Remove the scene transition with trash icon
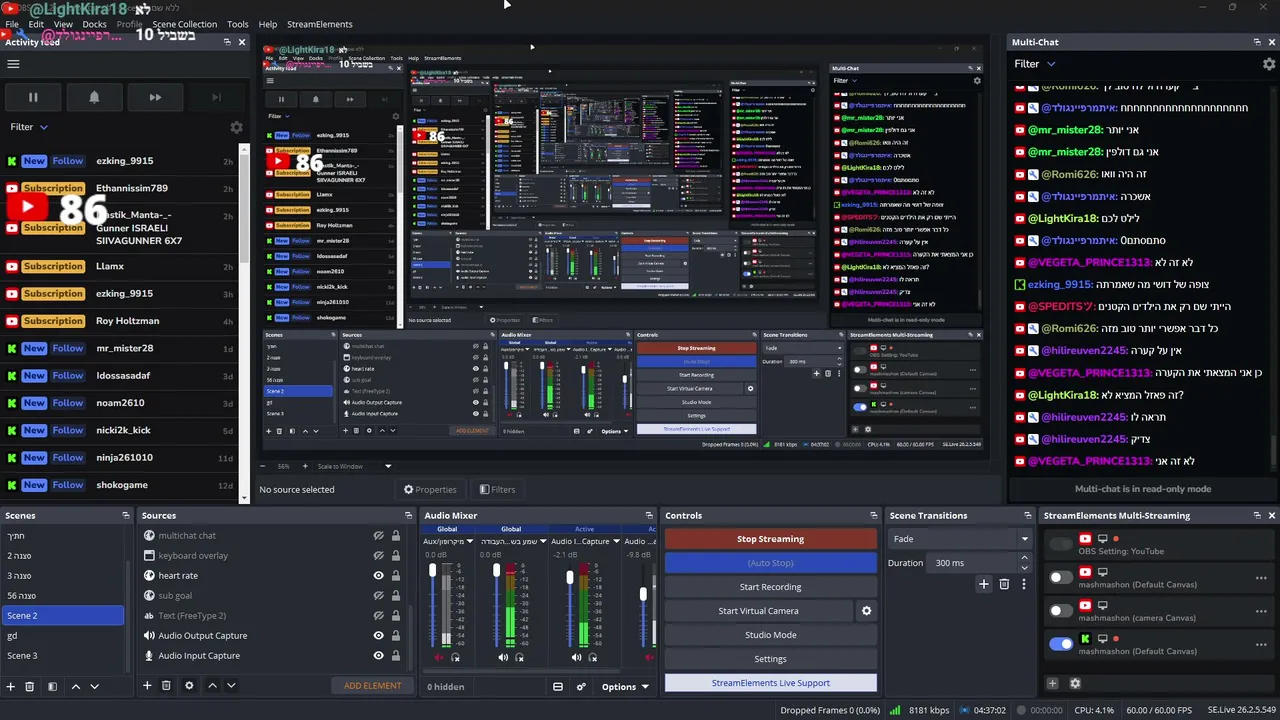Screen dimensions: 1280x720 point(1004,584)
